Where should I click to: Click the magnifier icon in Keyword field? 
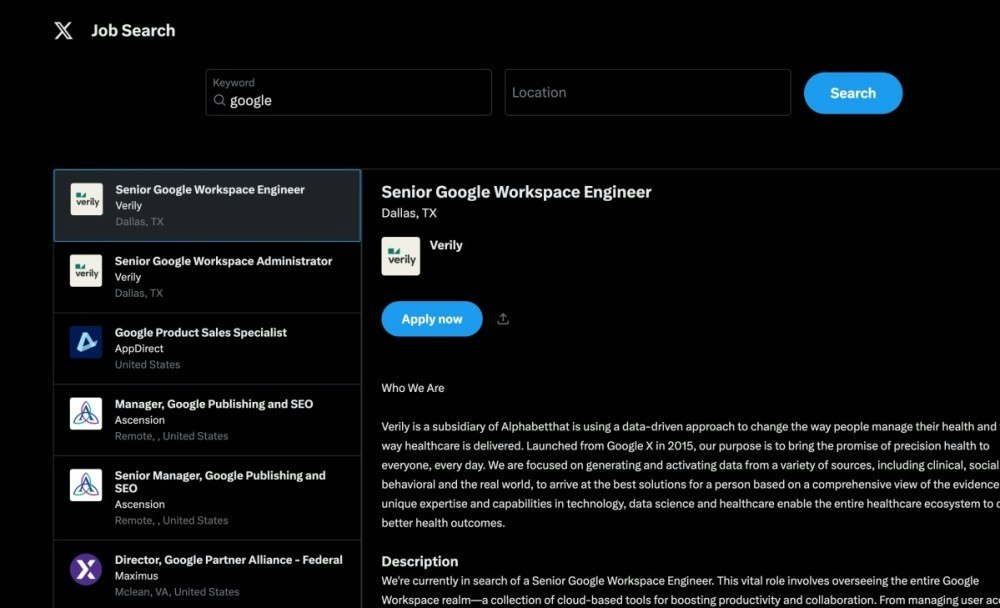219,100
